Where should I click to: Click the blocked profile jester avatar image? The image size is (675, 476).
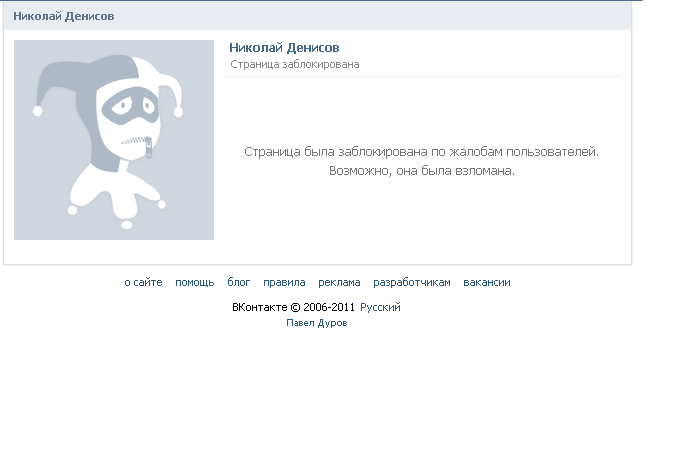(114, 140)
